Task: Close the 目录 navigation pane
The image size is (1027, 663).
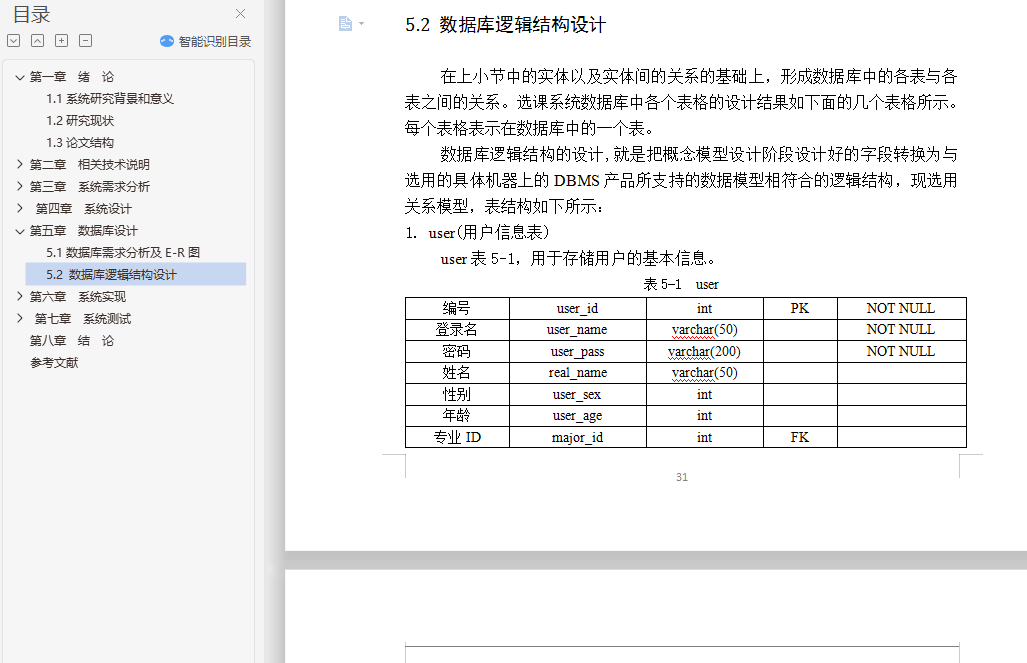Action: [x=240, y=14]
